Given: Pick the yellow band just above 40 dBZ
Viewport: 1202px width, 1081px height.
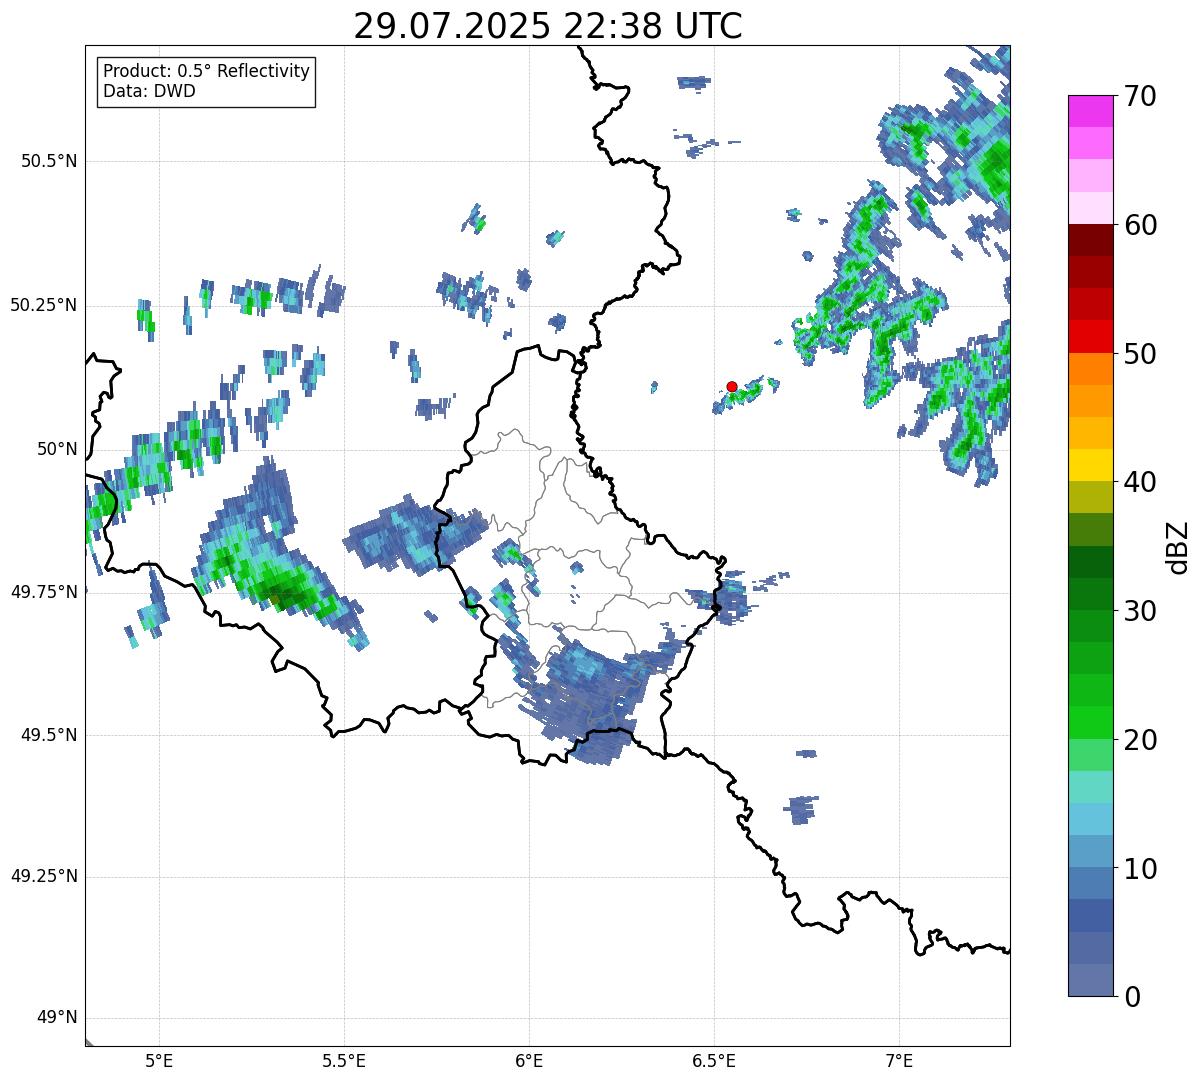Looking at the screenshot, I should [1090, 465].
